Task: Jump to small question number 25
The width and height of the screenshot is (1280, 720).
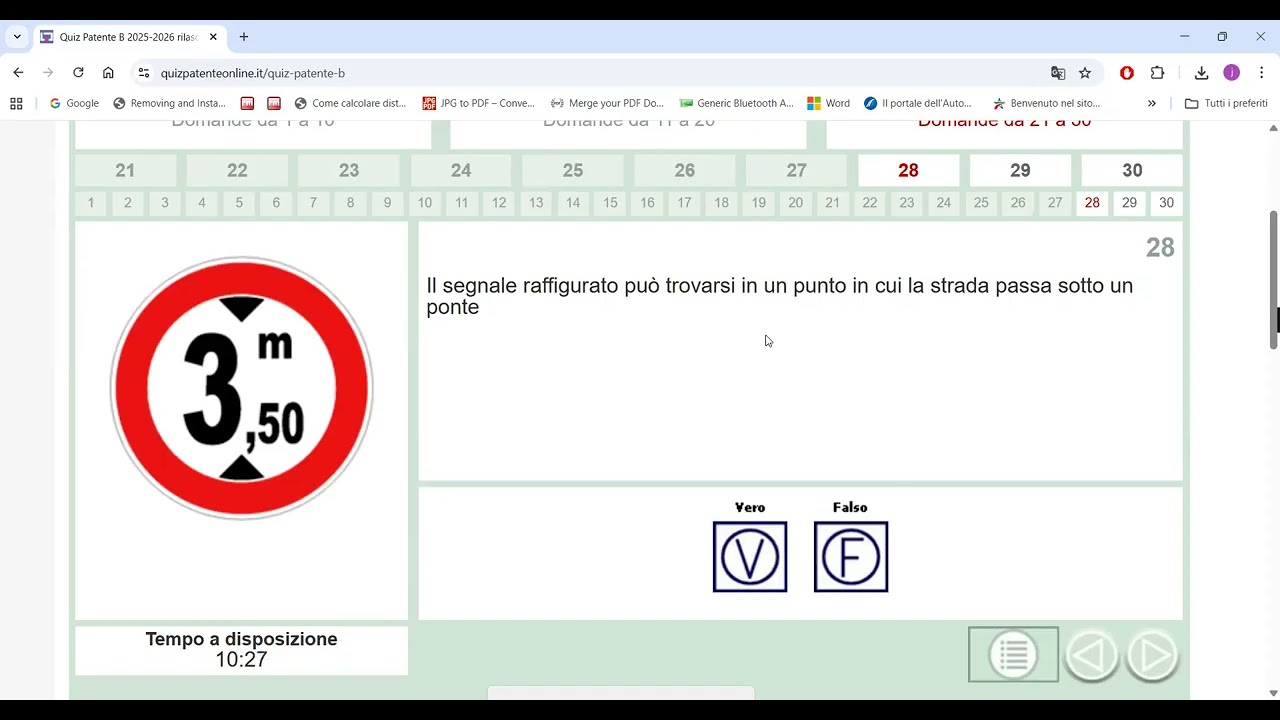Action: [x=981, y=203]
